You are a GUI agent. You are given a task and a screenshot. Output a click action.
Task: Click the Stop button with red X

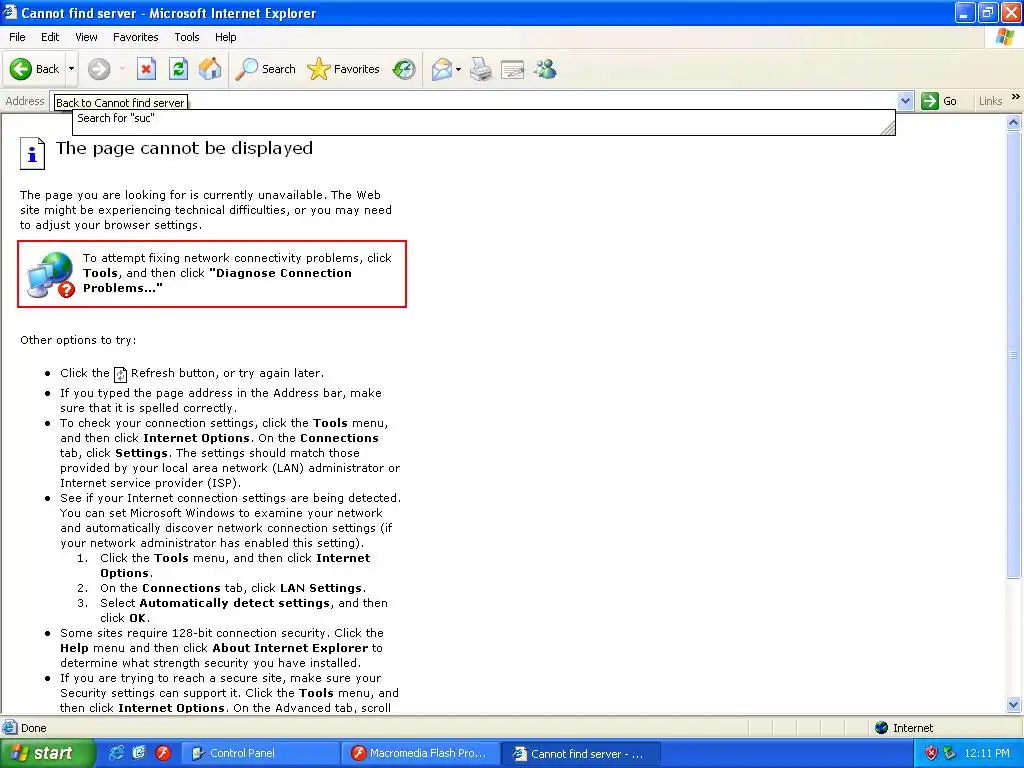[x=146, y=69]
